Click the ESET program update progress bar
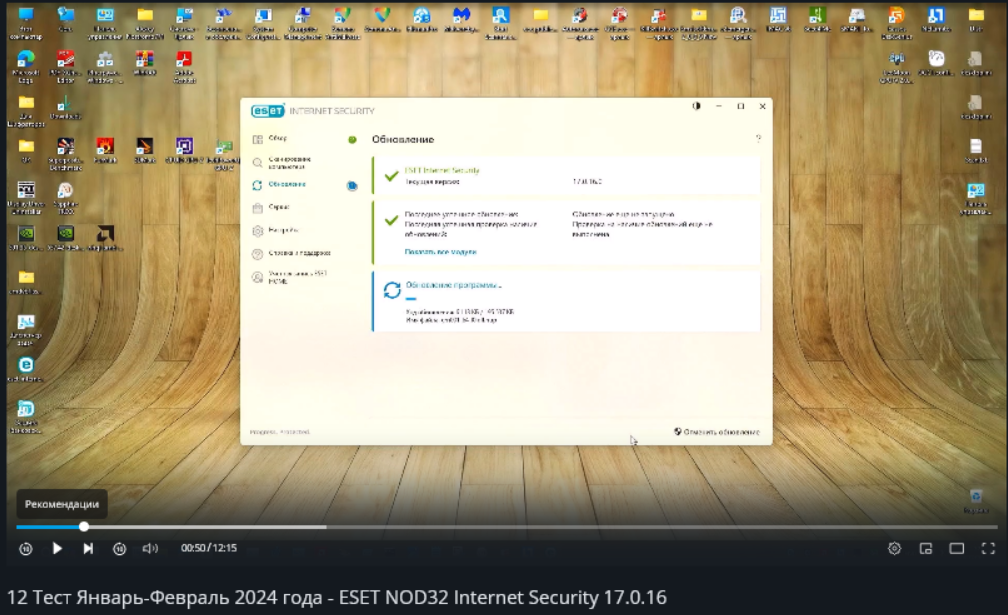 pos(411,298)
